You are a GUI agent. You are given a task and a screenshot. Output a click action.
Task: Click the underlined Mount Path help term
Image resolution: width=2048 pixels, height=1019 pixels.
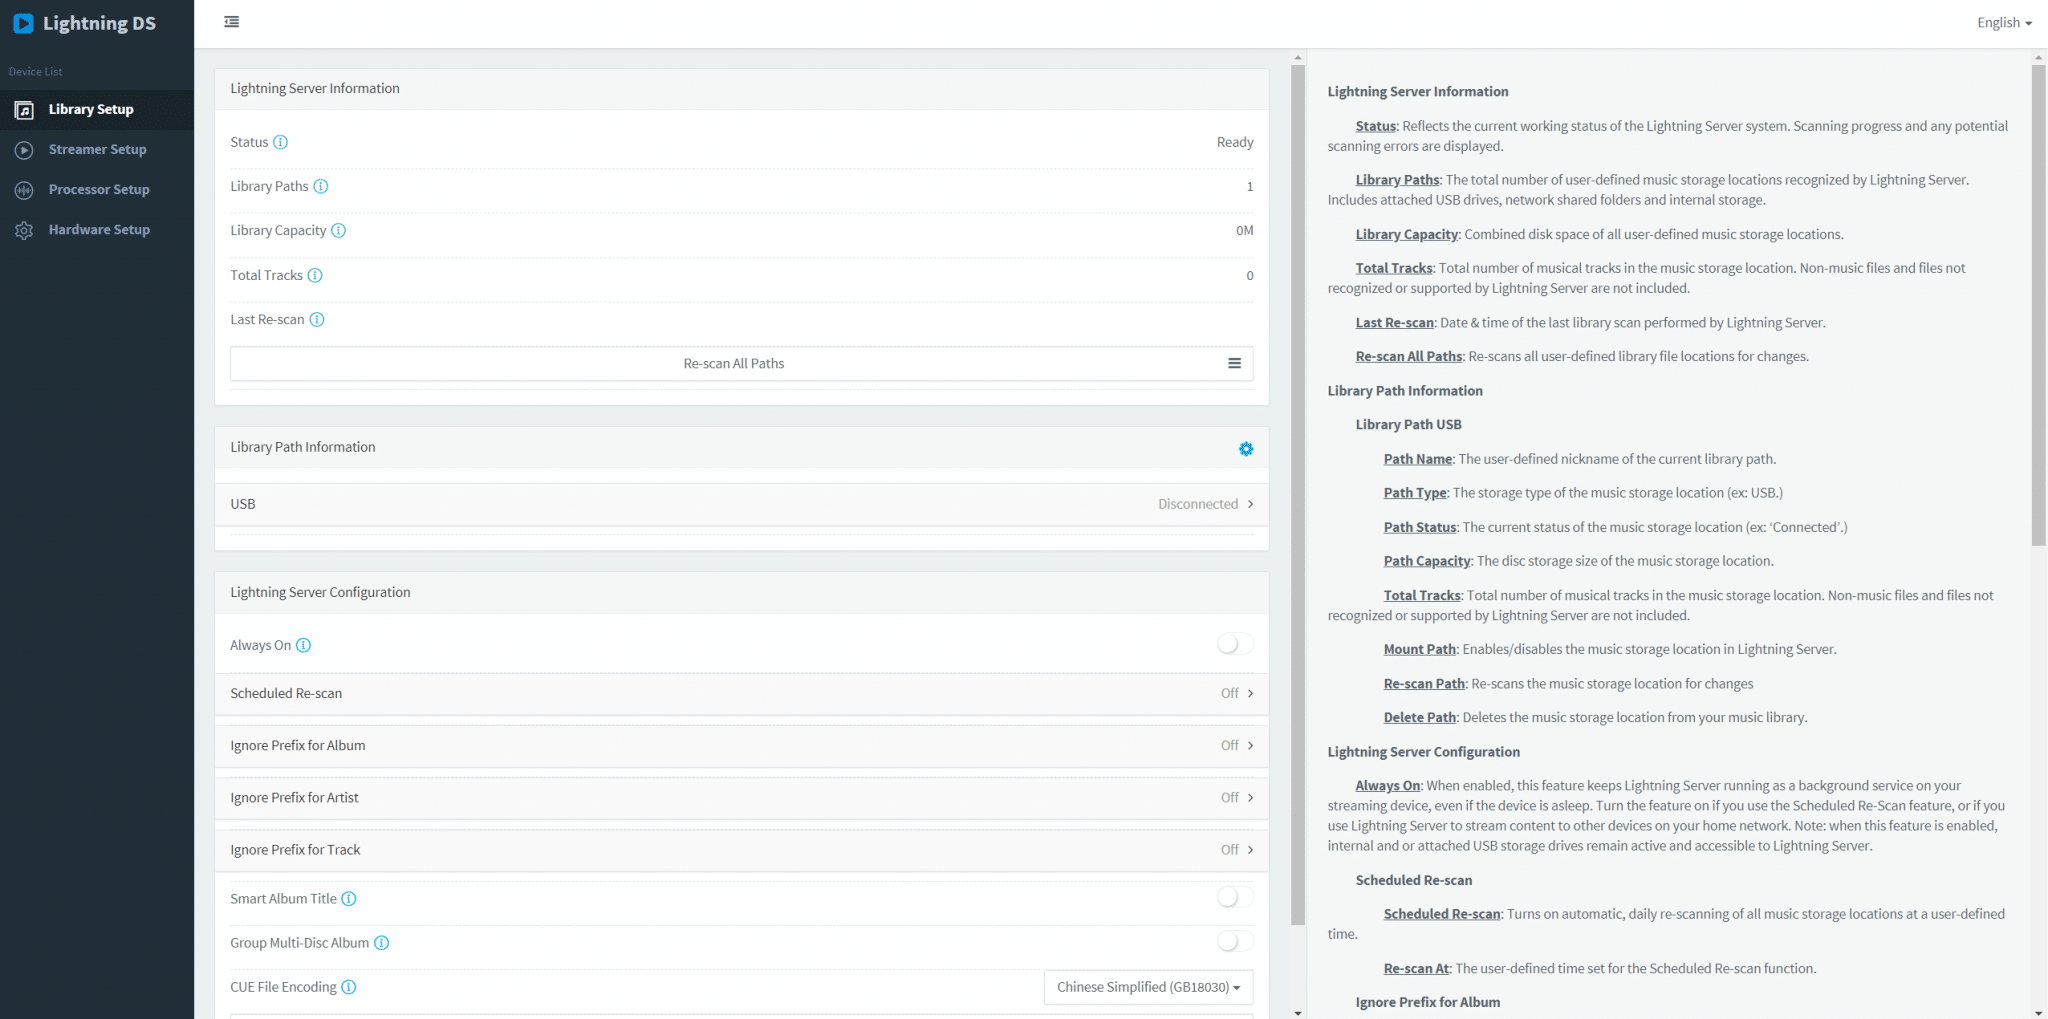tap(1420, 649)
